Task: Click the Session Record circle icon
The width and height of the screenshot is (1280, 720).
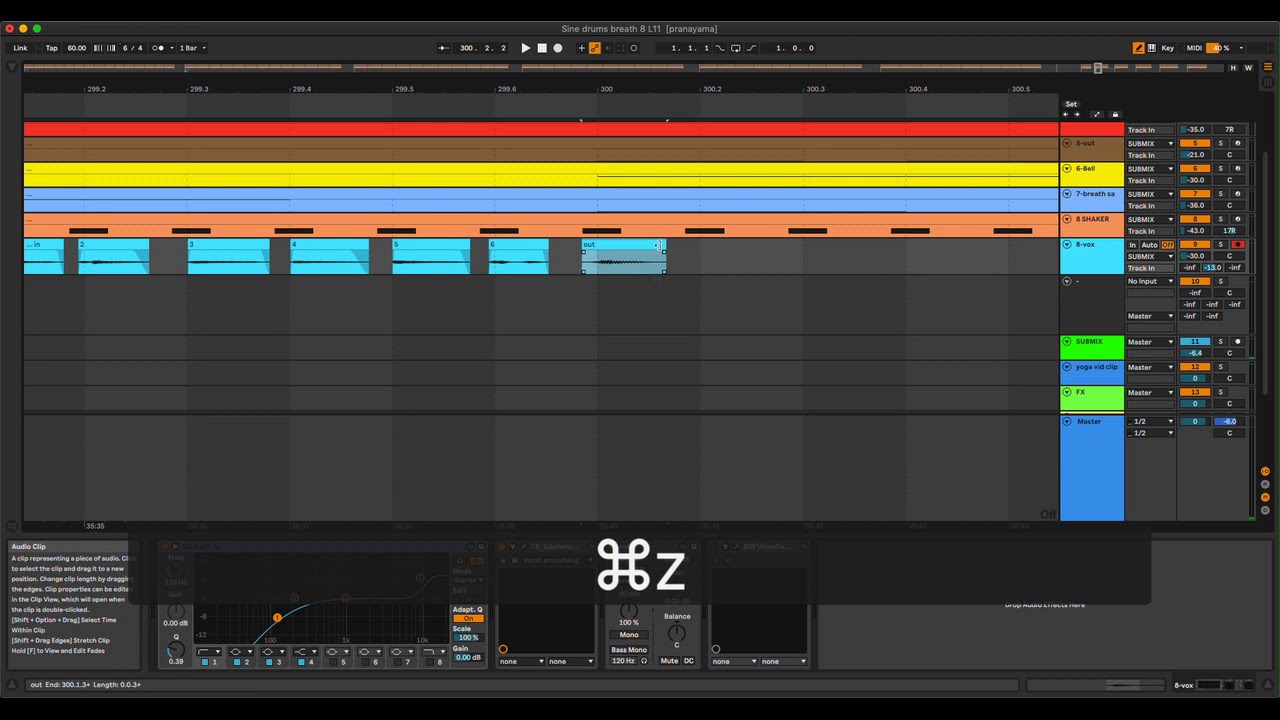Action: (633, 48)
